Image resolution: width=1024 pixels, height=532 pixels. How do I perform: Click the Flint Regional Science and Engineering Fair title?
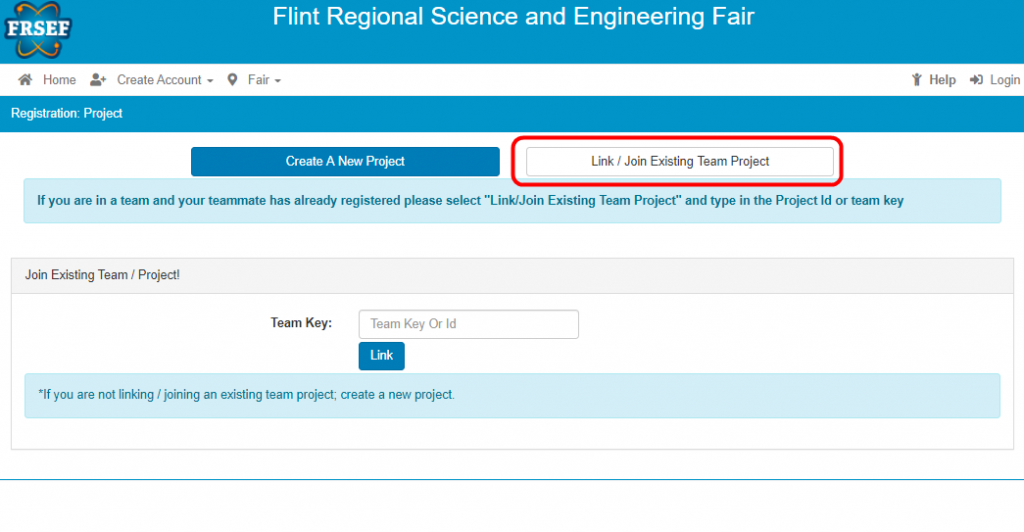coord(513,16)
